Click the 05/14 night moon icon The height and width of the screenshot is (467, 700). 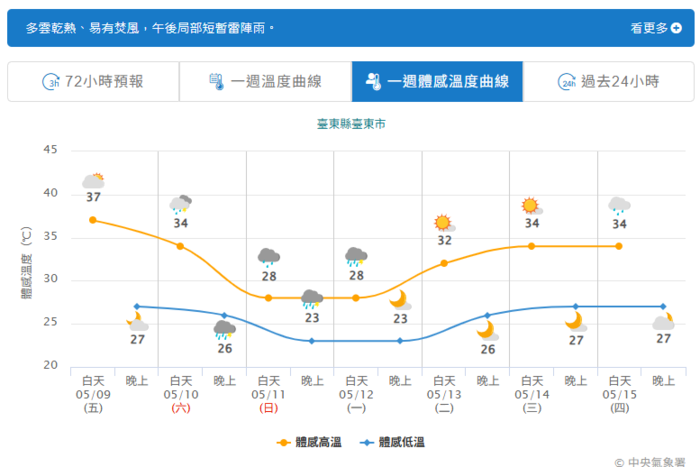[575, 322]
